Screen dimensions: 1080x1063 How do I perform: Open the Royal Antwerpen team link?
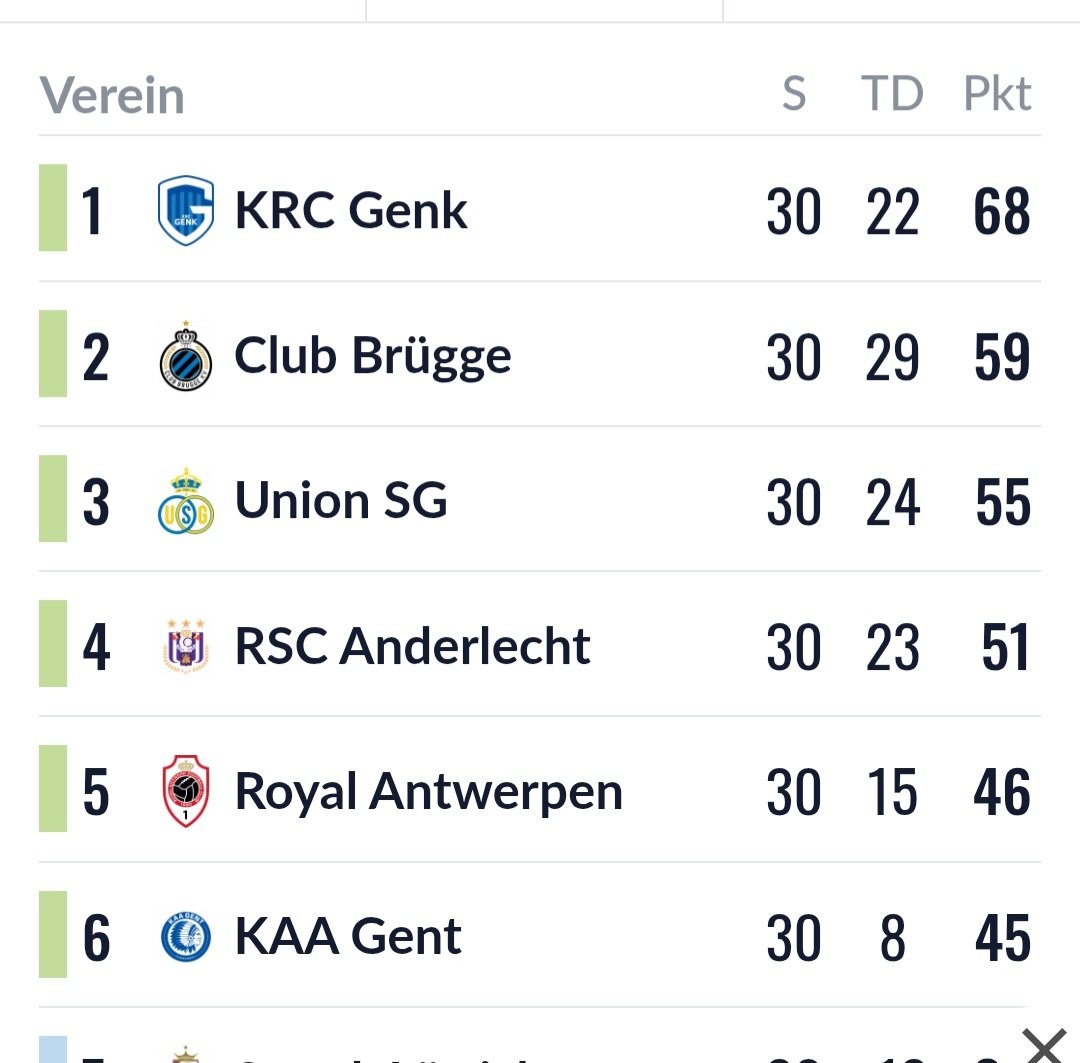point(428,792)
